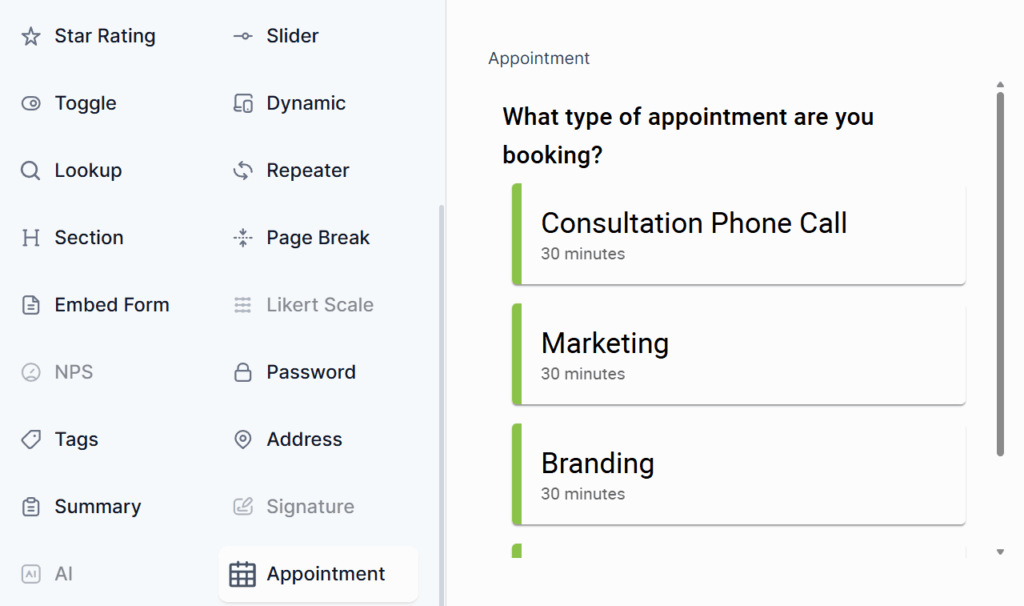Select the Appointment field in the sidebar
The height and width of the screenshot is (606, 1024).
pos(317,573)
